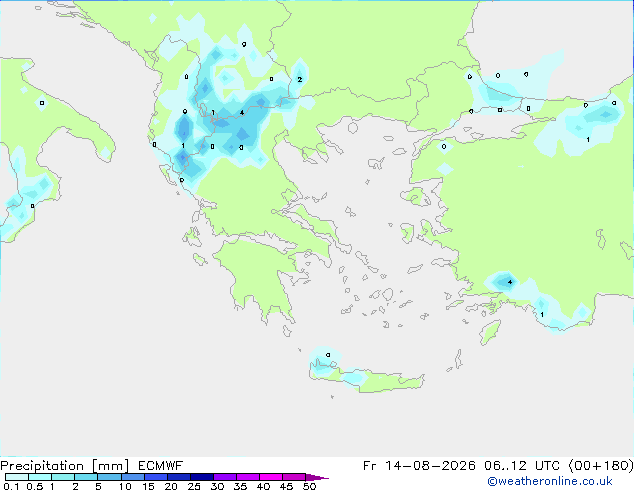This screenshot has width=634, height=490.
Task: Choose the 2–5 mm legend color swatch
Action: [86, 477]
